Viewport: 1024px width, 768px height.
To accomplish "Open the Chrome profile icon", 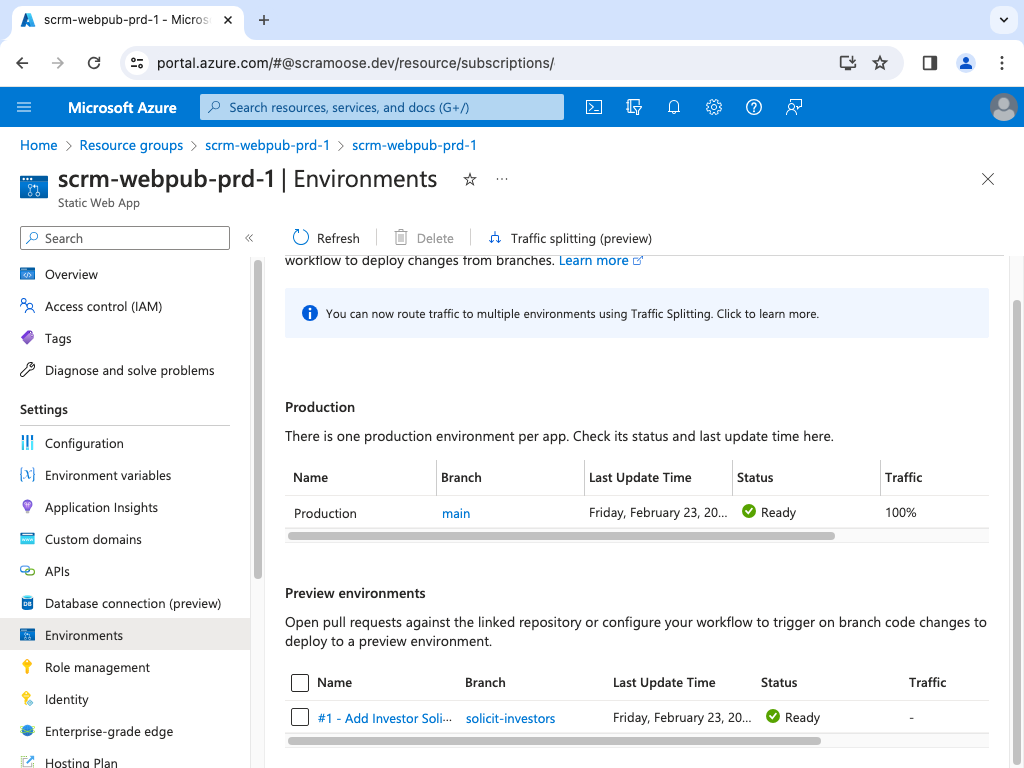I will click(966, 63).
